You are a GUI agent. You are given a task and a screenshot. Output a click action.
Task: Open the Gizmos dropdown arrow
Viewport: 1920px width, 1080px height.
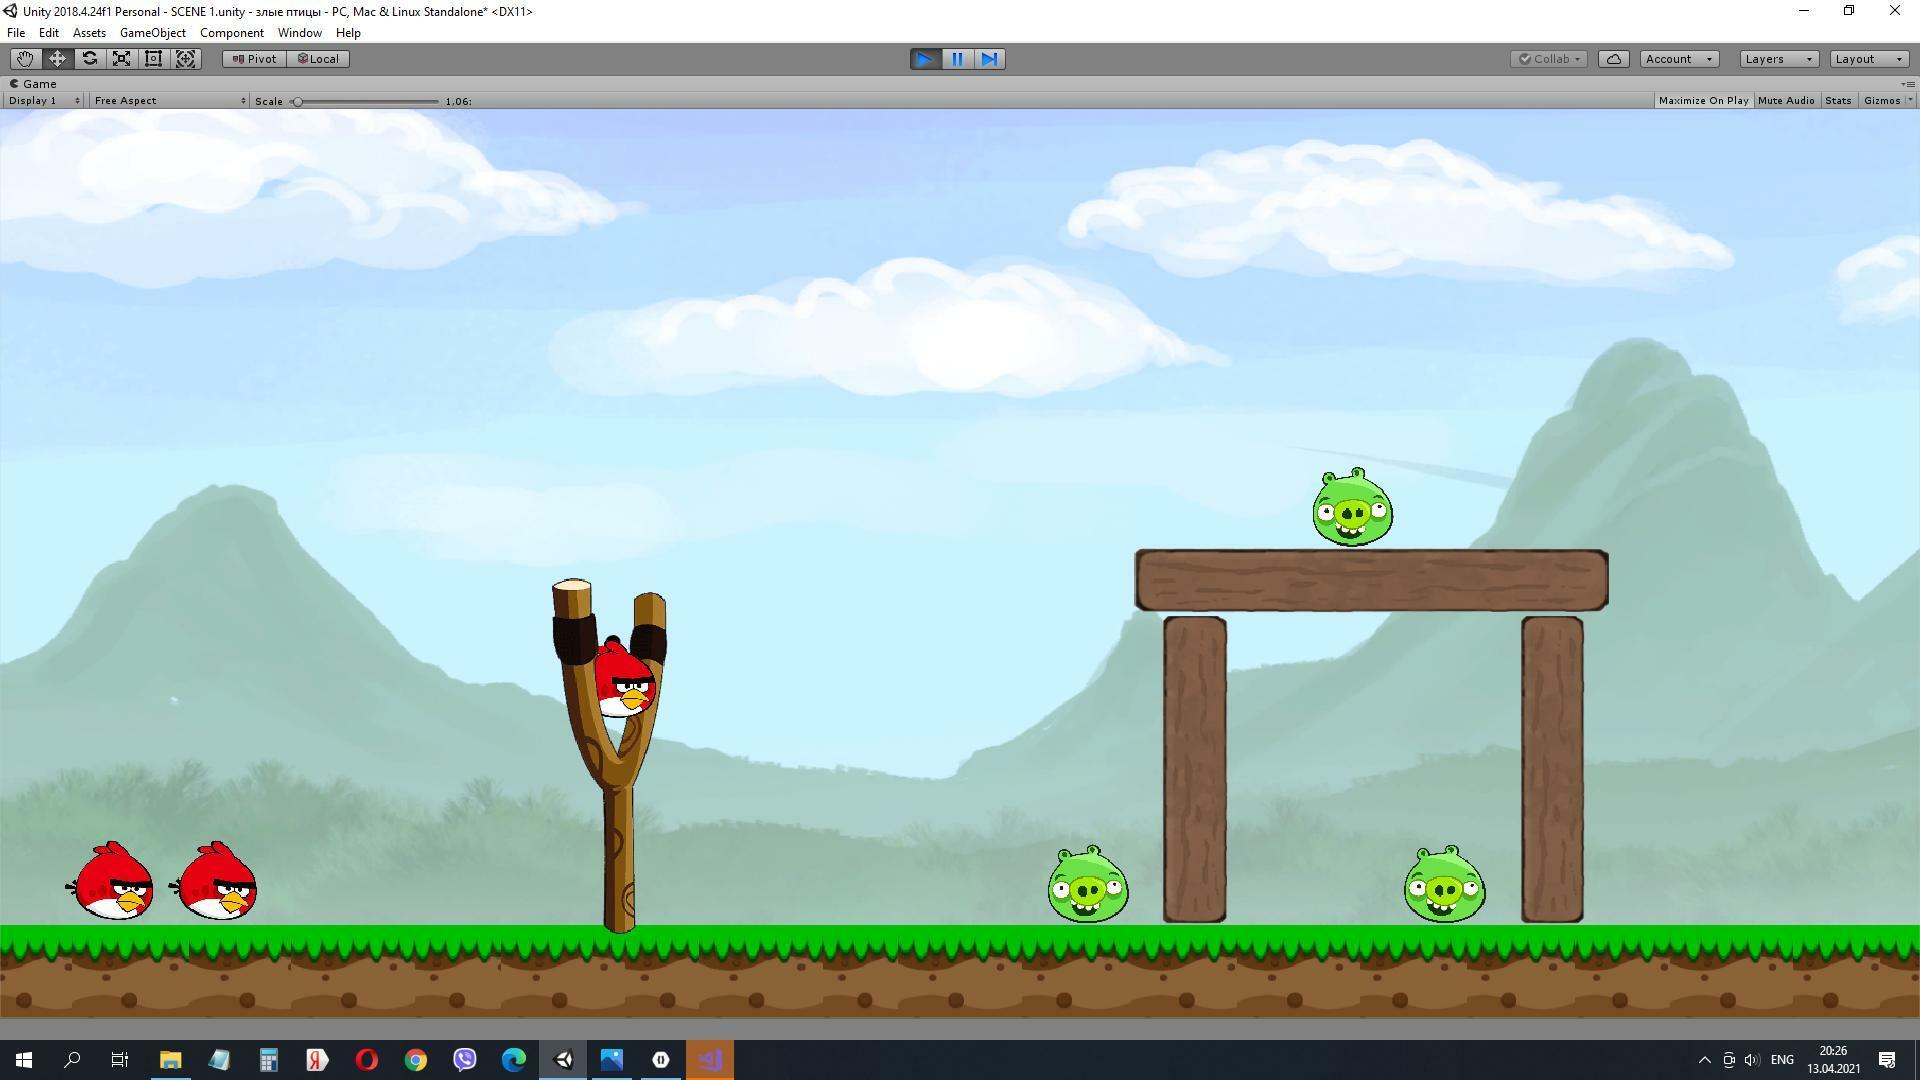[1910, 101]
